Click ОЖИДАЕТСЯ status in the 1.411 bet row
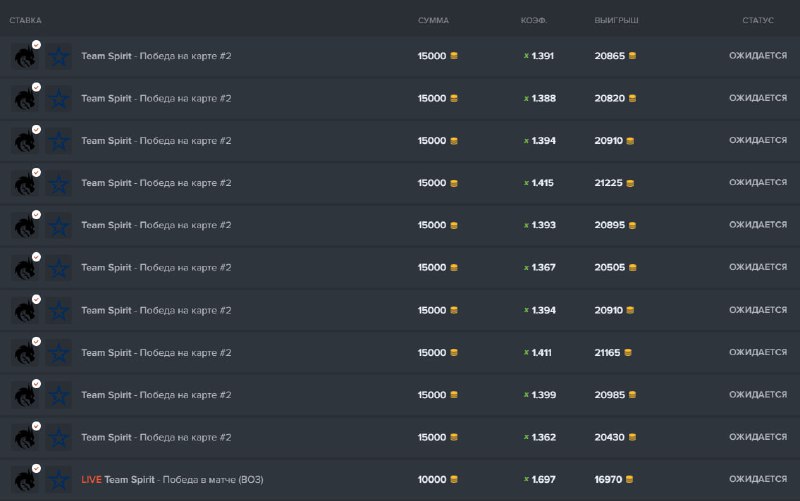800x501 pixels. tap(757, 353)
